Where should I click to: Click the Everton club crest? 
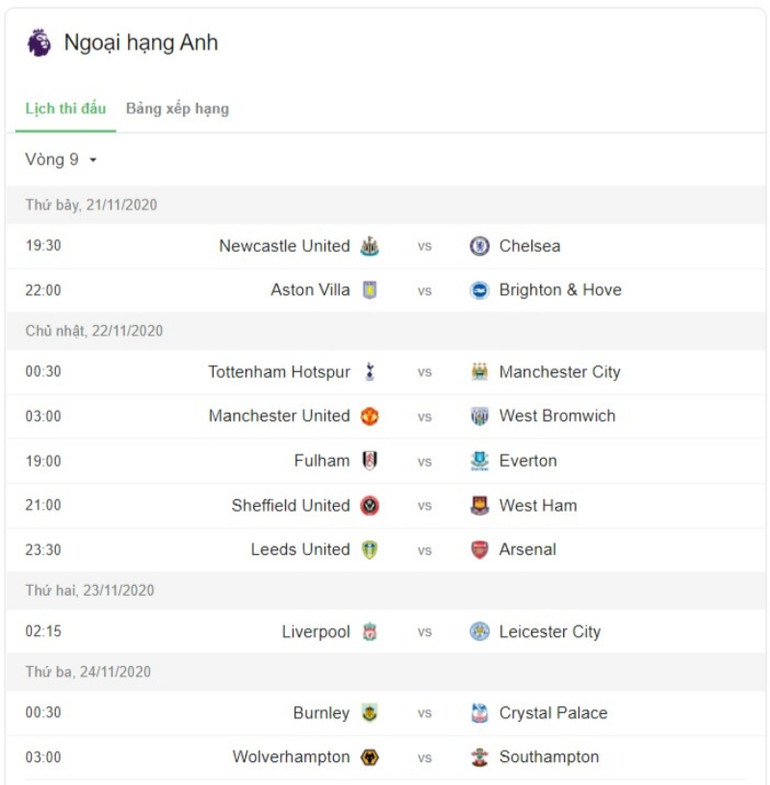coord(480,461)
